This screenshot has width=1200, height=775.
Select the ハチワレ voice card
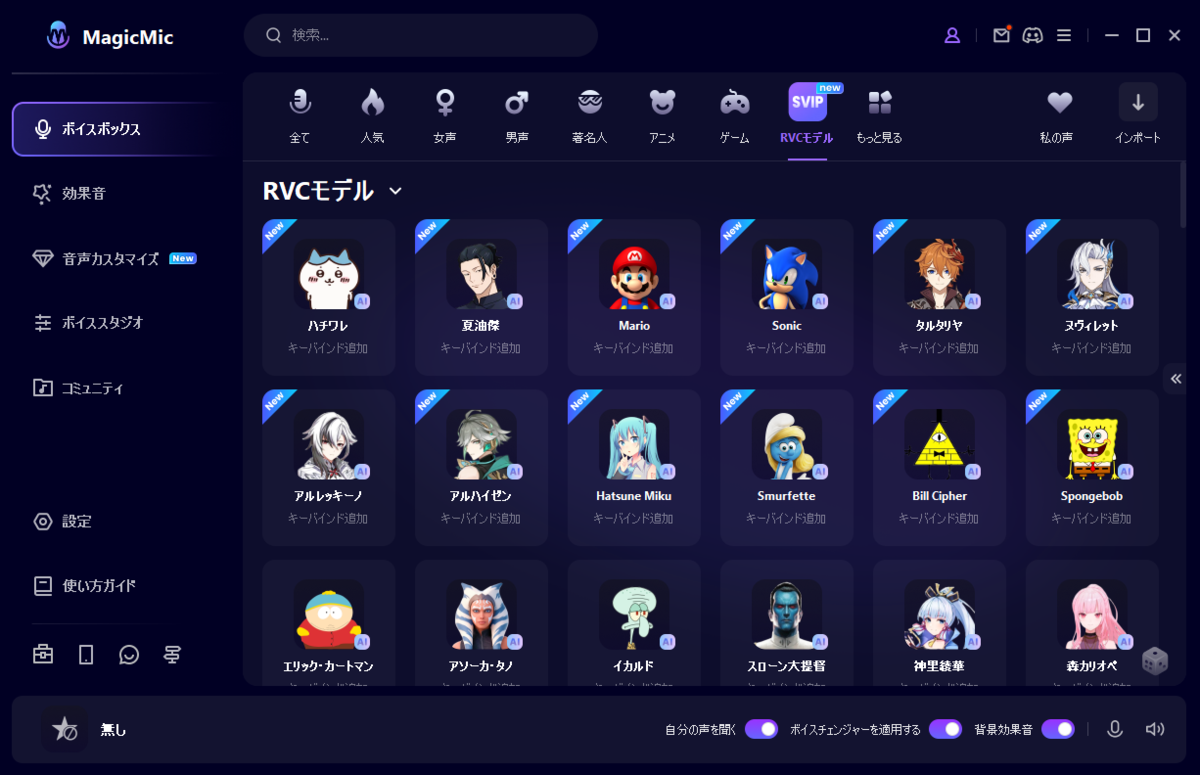pos(329,298)
